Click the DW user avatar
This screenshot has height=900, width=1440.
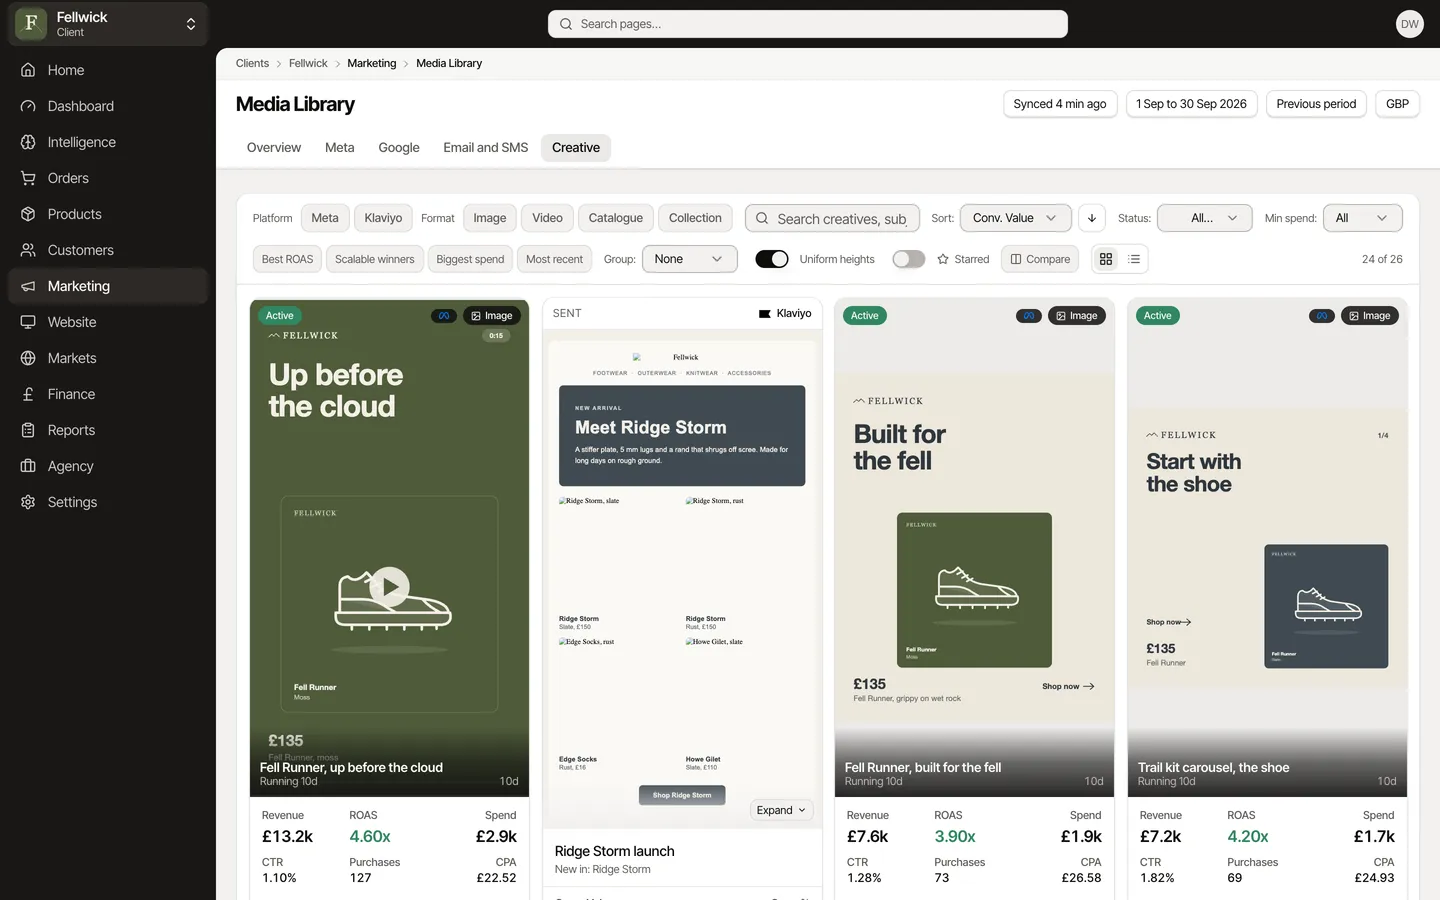point(1409,24)
